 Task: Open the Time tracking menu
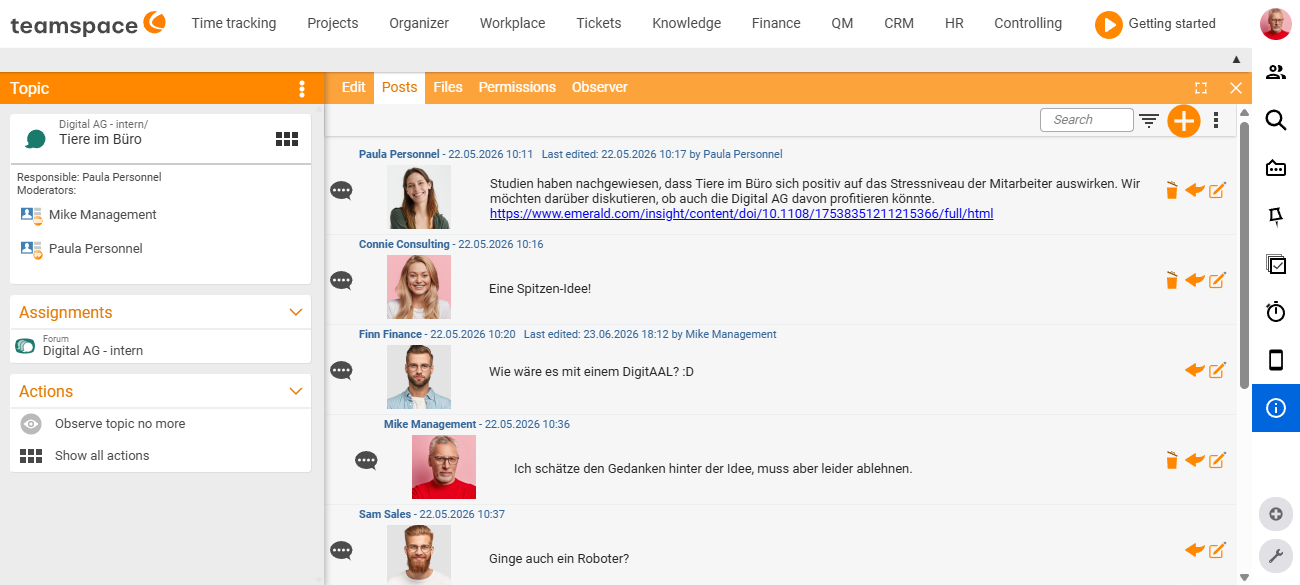pos(234,23)
